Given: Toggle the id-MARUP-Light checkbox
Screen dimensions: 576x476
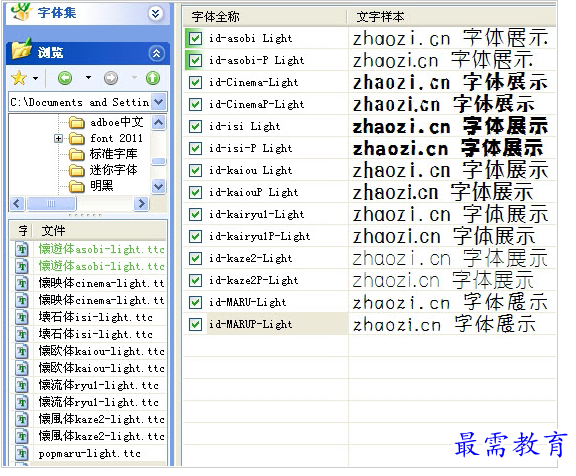Looking at the screenshot, I should pos(195,324).
